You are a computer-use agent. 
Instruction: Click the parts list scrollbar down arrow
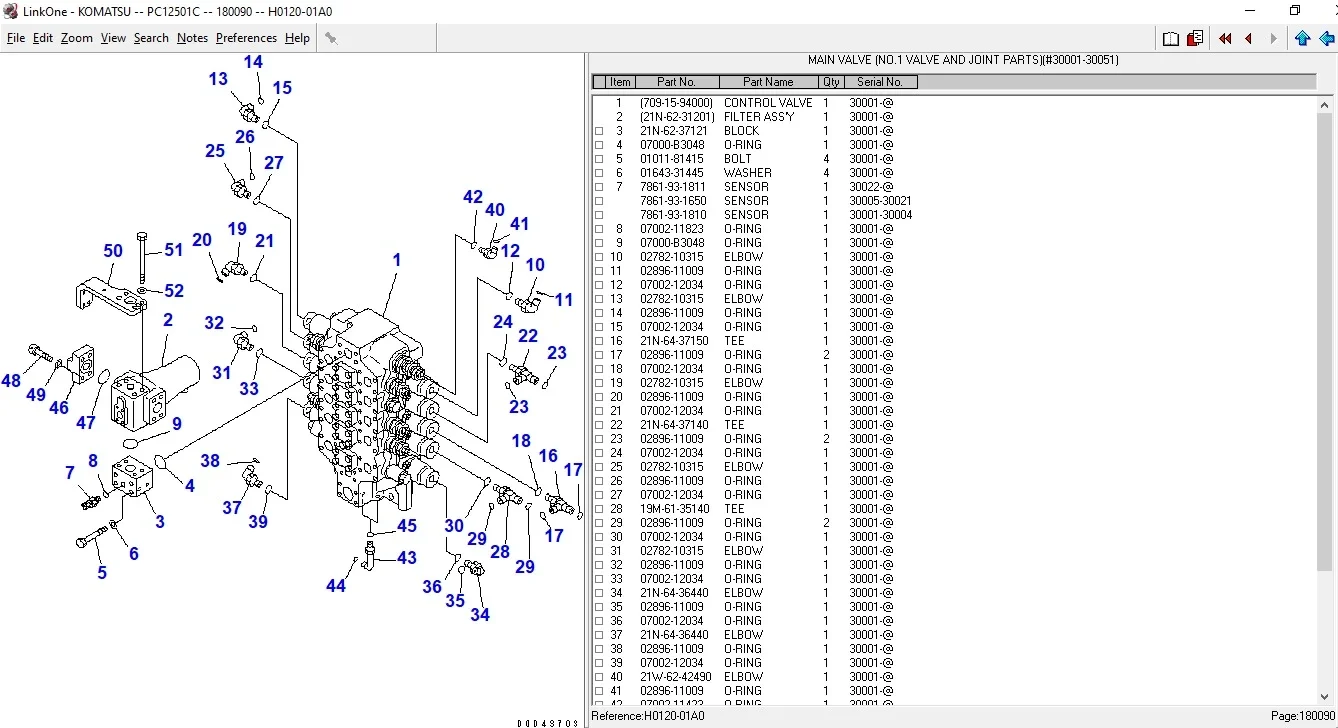(x=1326, y=697)
